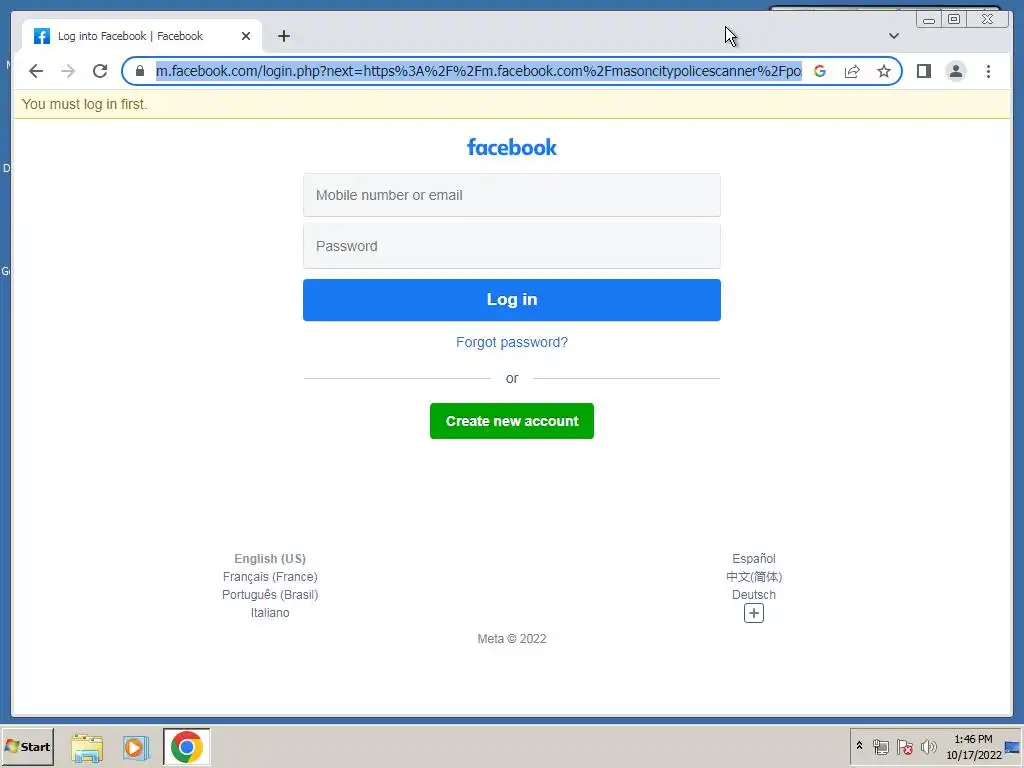1024x768 pixels.
Task: Click the address bar URL
Action: (478, 71)
